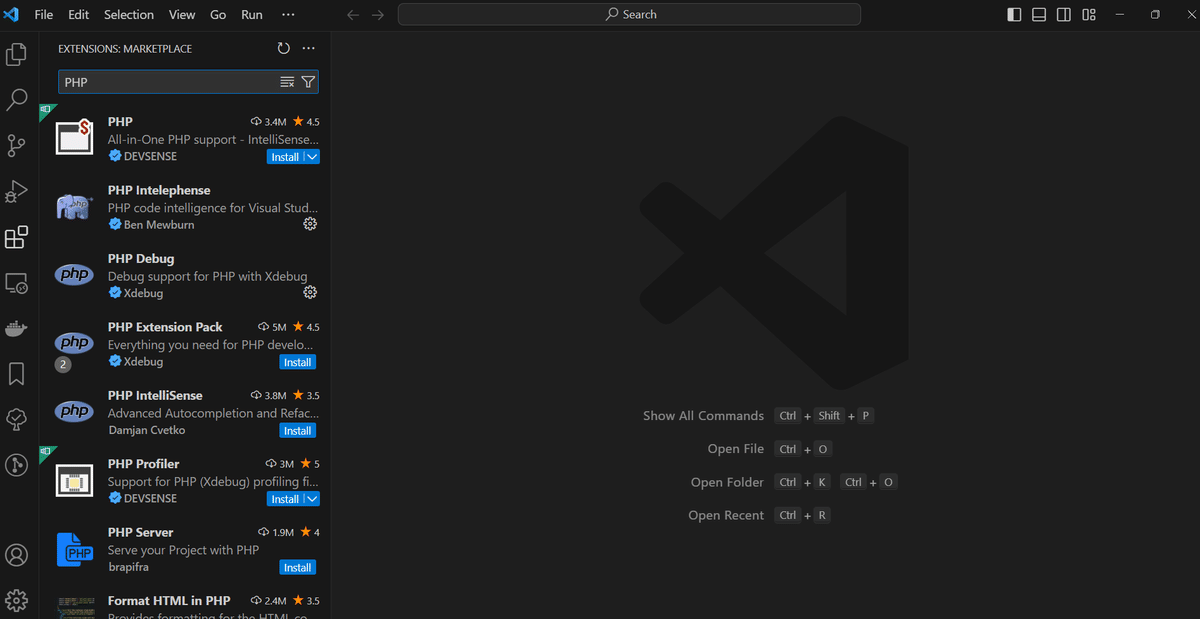Screen dimensions: 1200x619
Task: Open the Explorer view in activity bar
Action: point(16,54)
